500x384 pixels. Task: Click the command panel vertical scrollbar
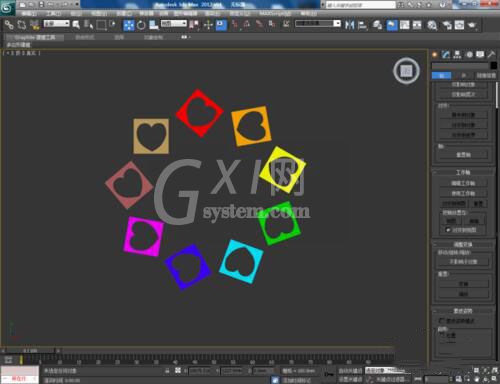tap(498, 95)
